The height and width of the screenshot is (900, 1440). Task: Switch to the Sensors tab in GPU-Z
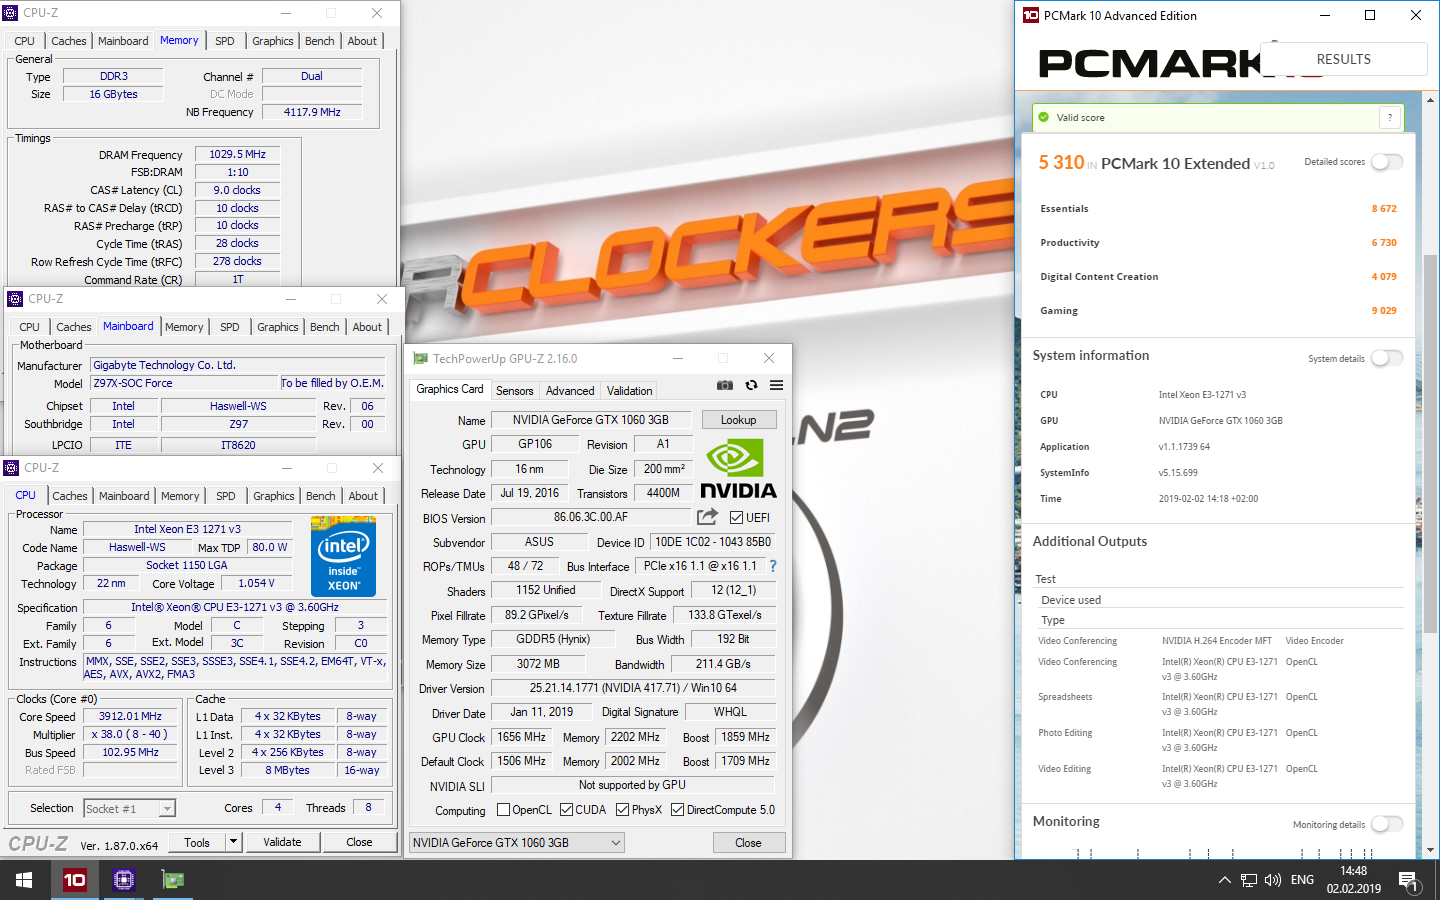pyautogui.click(x=514, y=391)
